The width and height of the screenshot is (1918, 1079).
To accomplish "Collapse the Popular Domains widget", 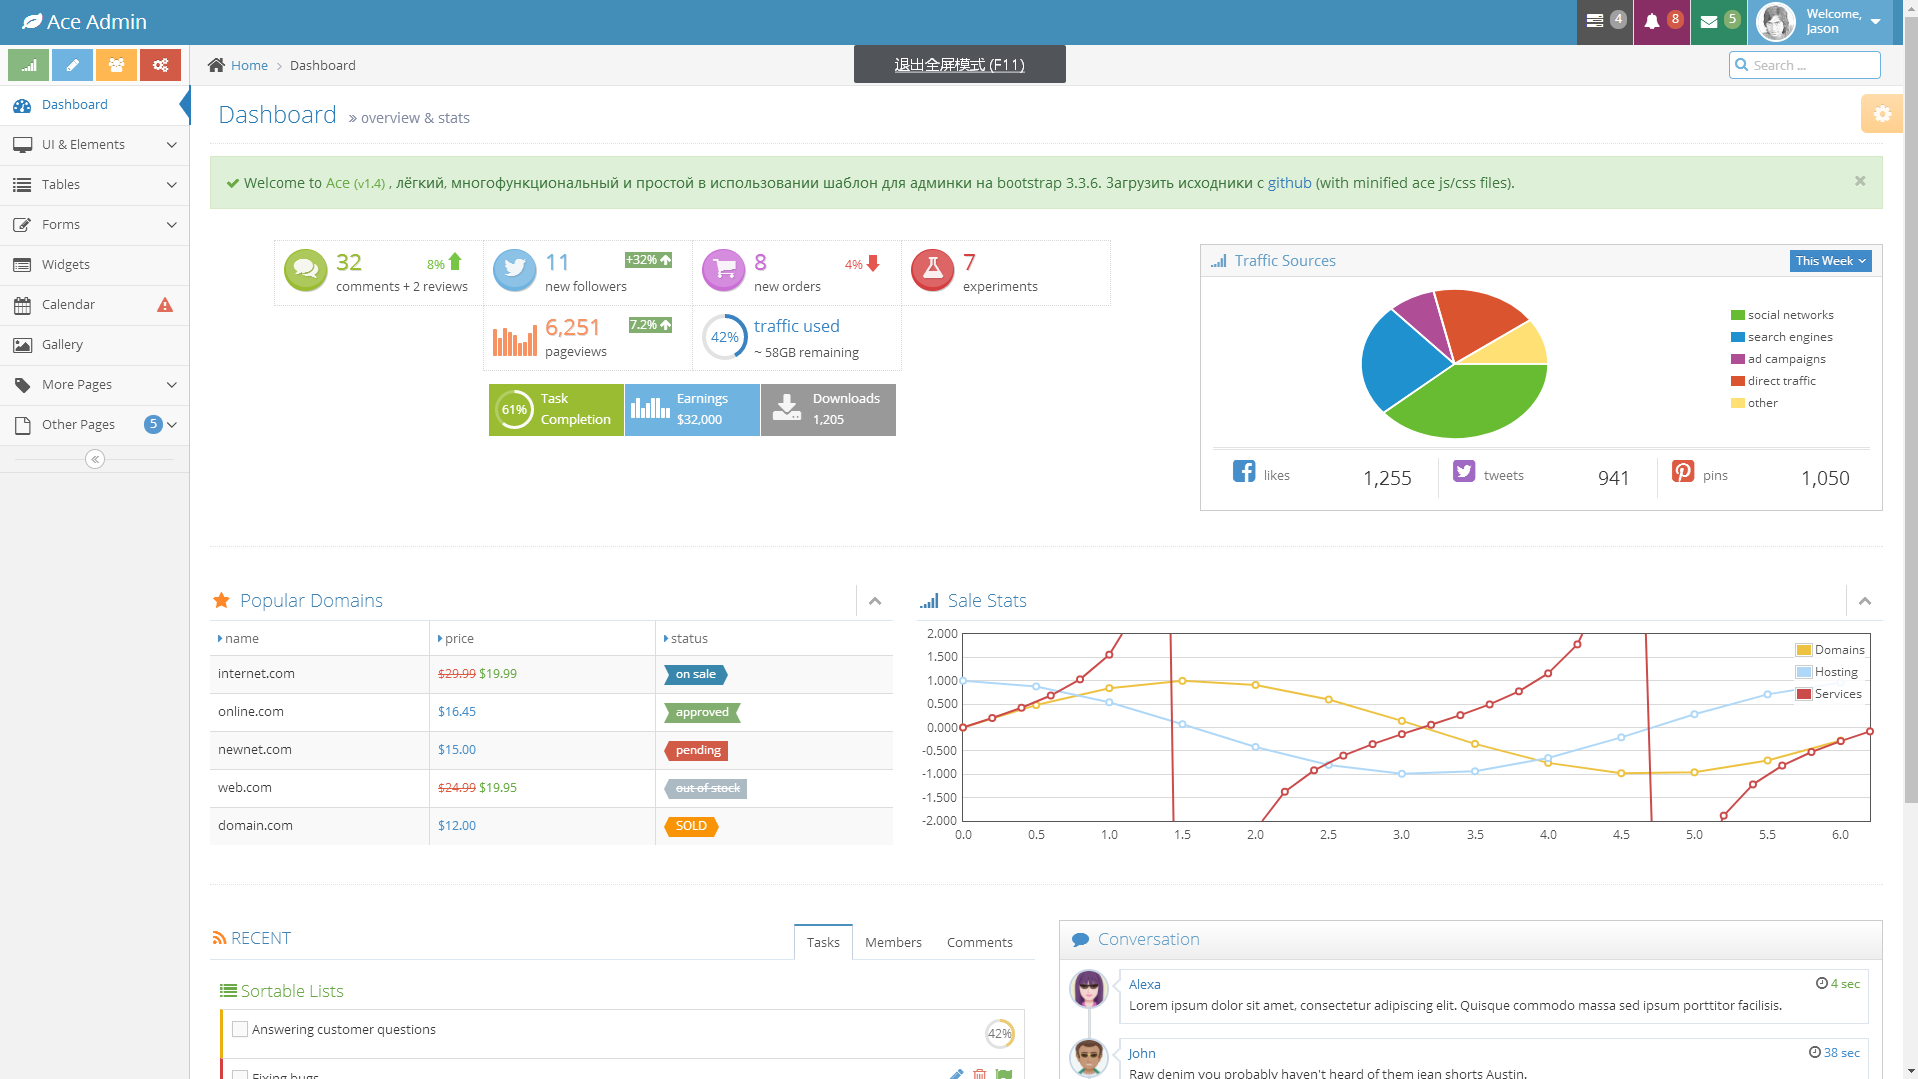I will click(x=875, y=601).
